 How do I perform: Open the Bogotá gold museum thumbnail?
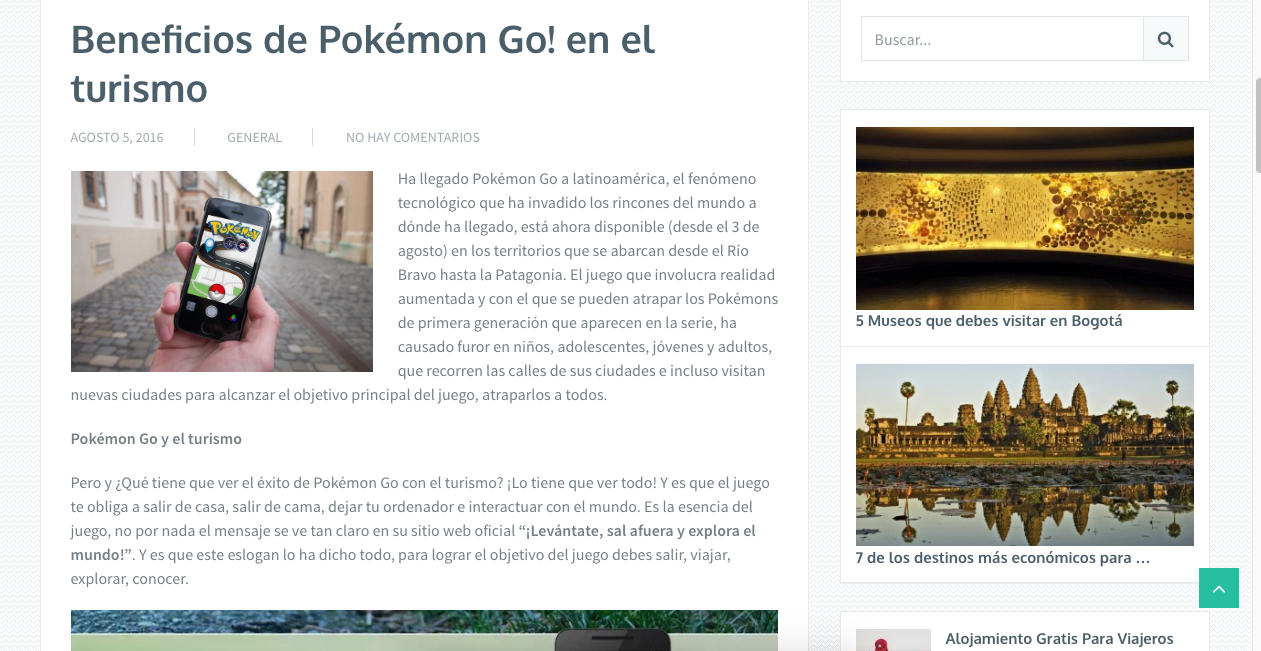[1025, 218]
